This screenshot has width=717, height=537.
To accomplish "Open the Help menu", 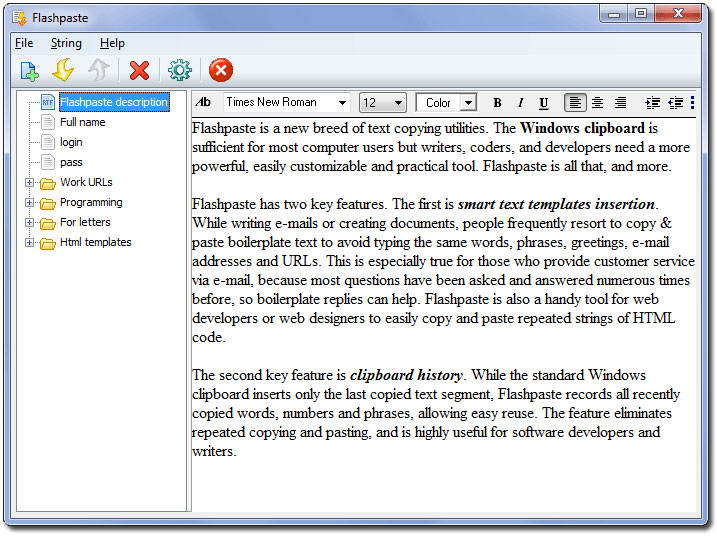I will point(112,43).
